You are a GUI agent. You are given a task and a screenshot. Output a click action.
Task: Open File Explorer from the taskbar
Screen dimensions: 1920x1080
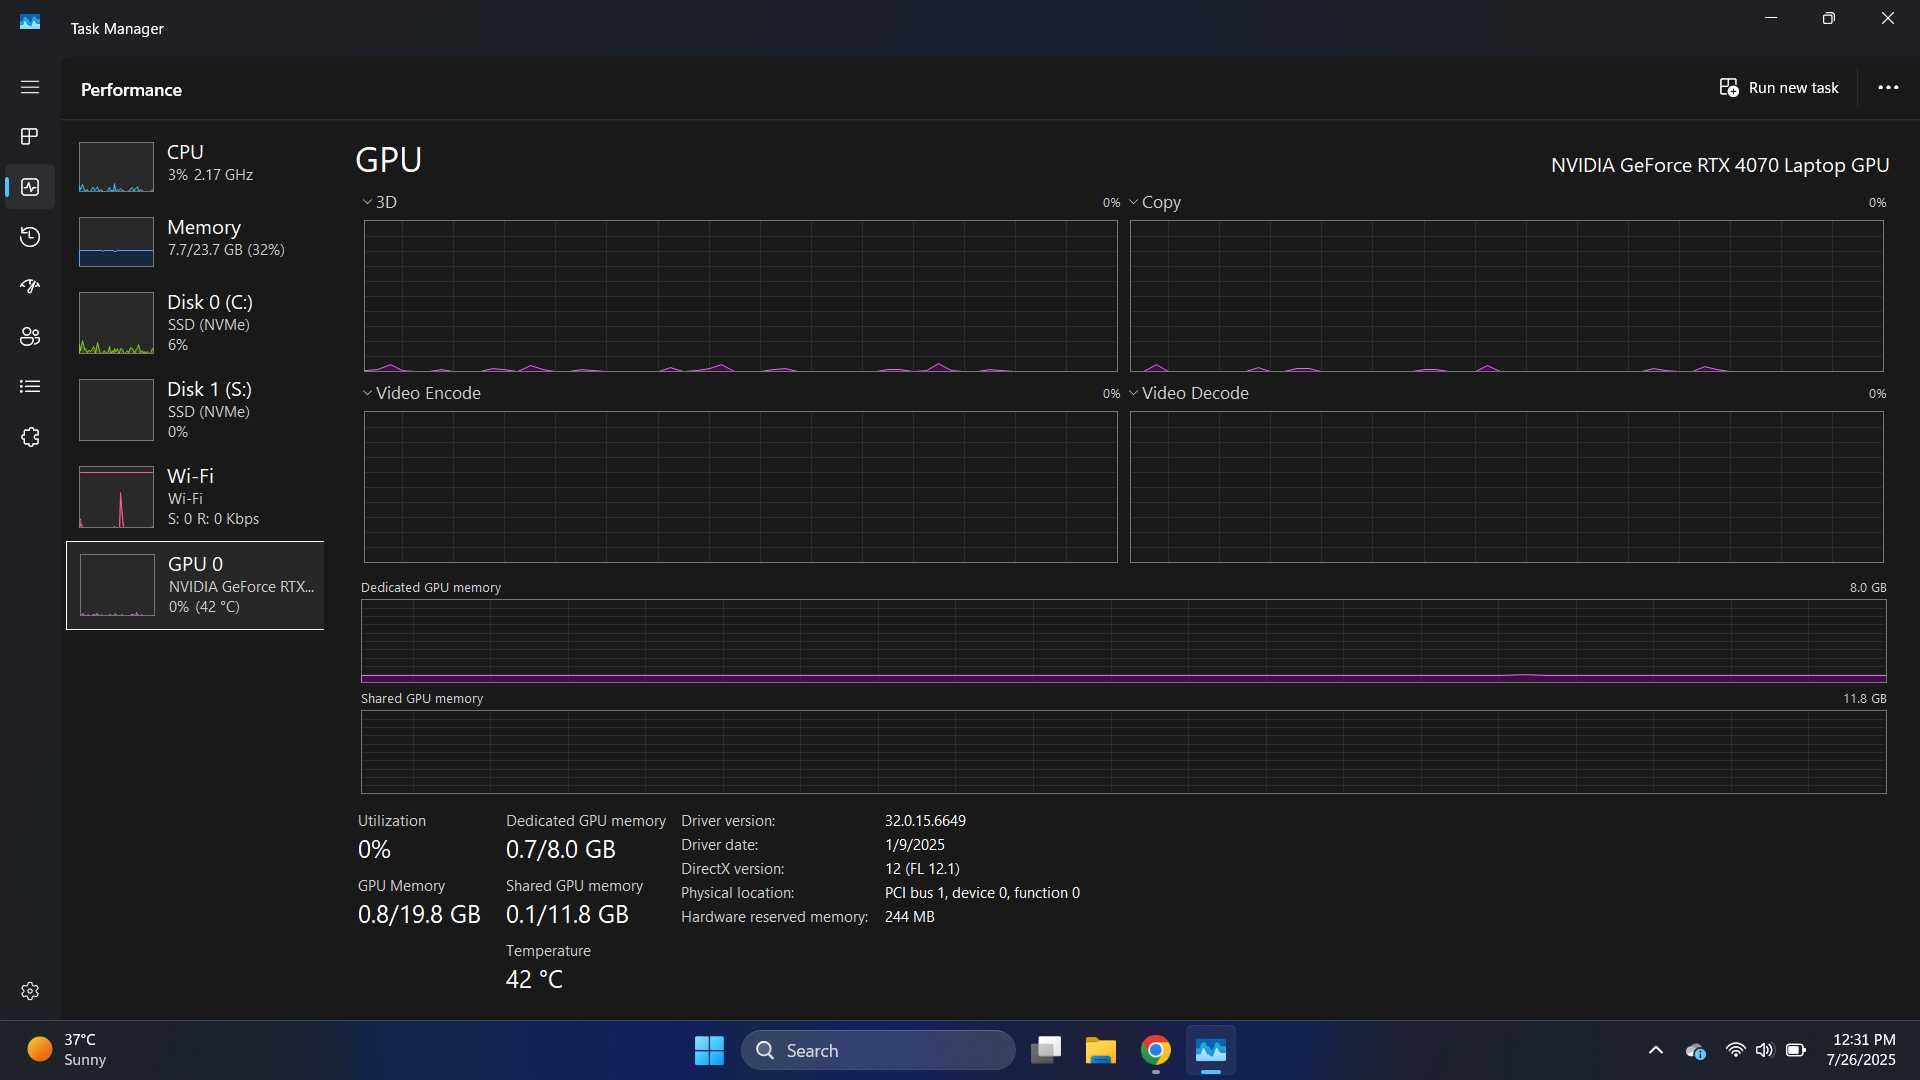click(x=1101, y=1050)
